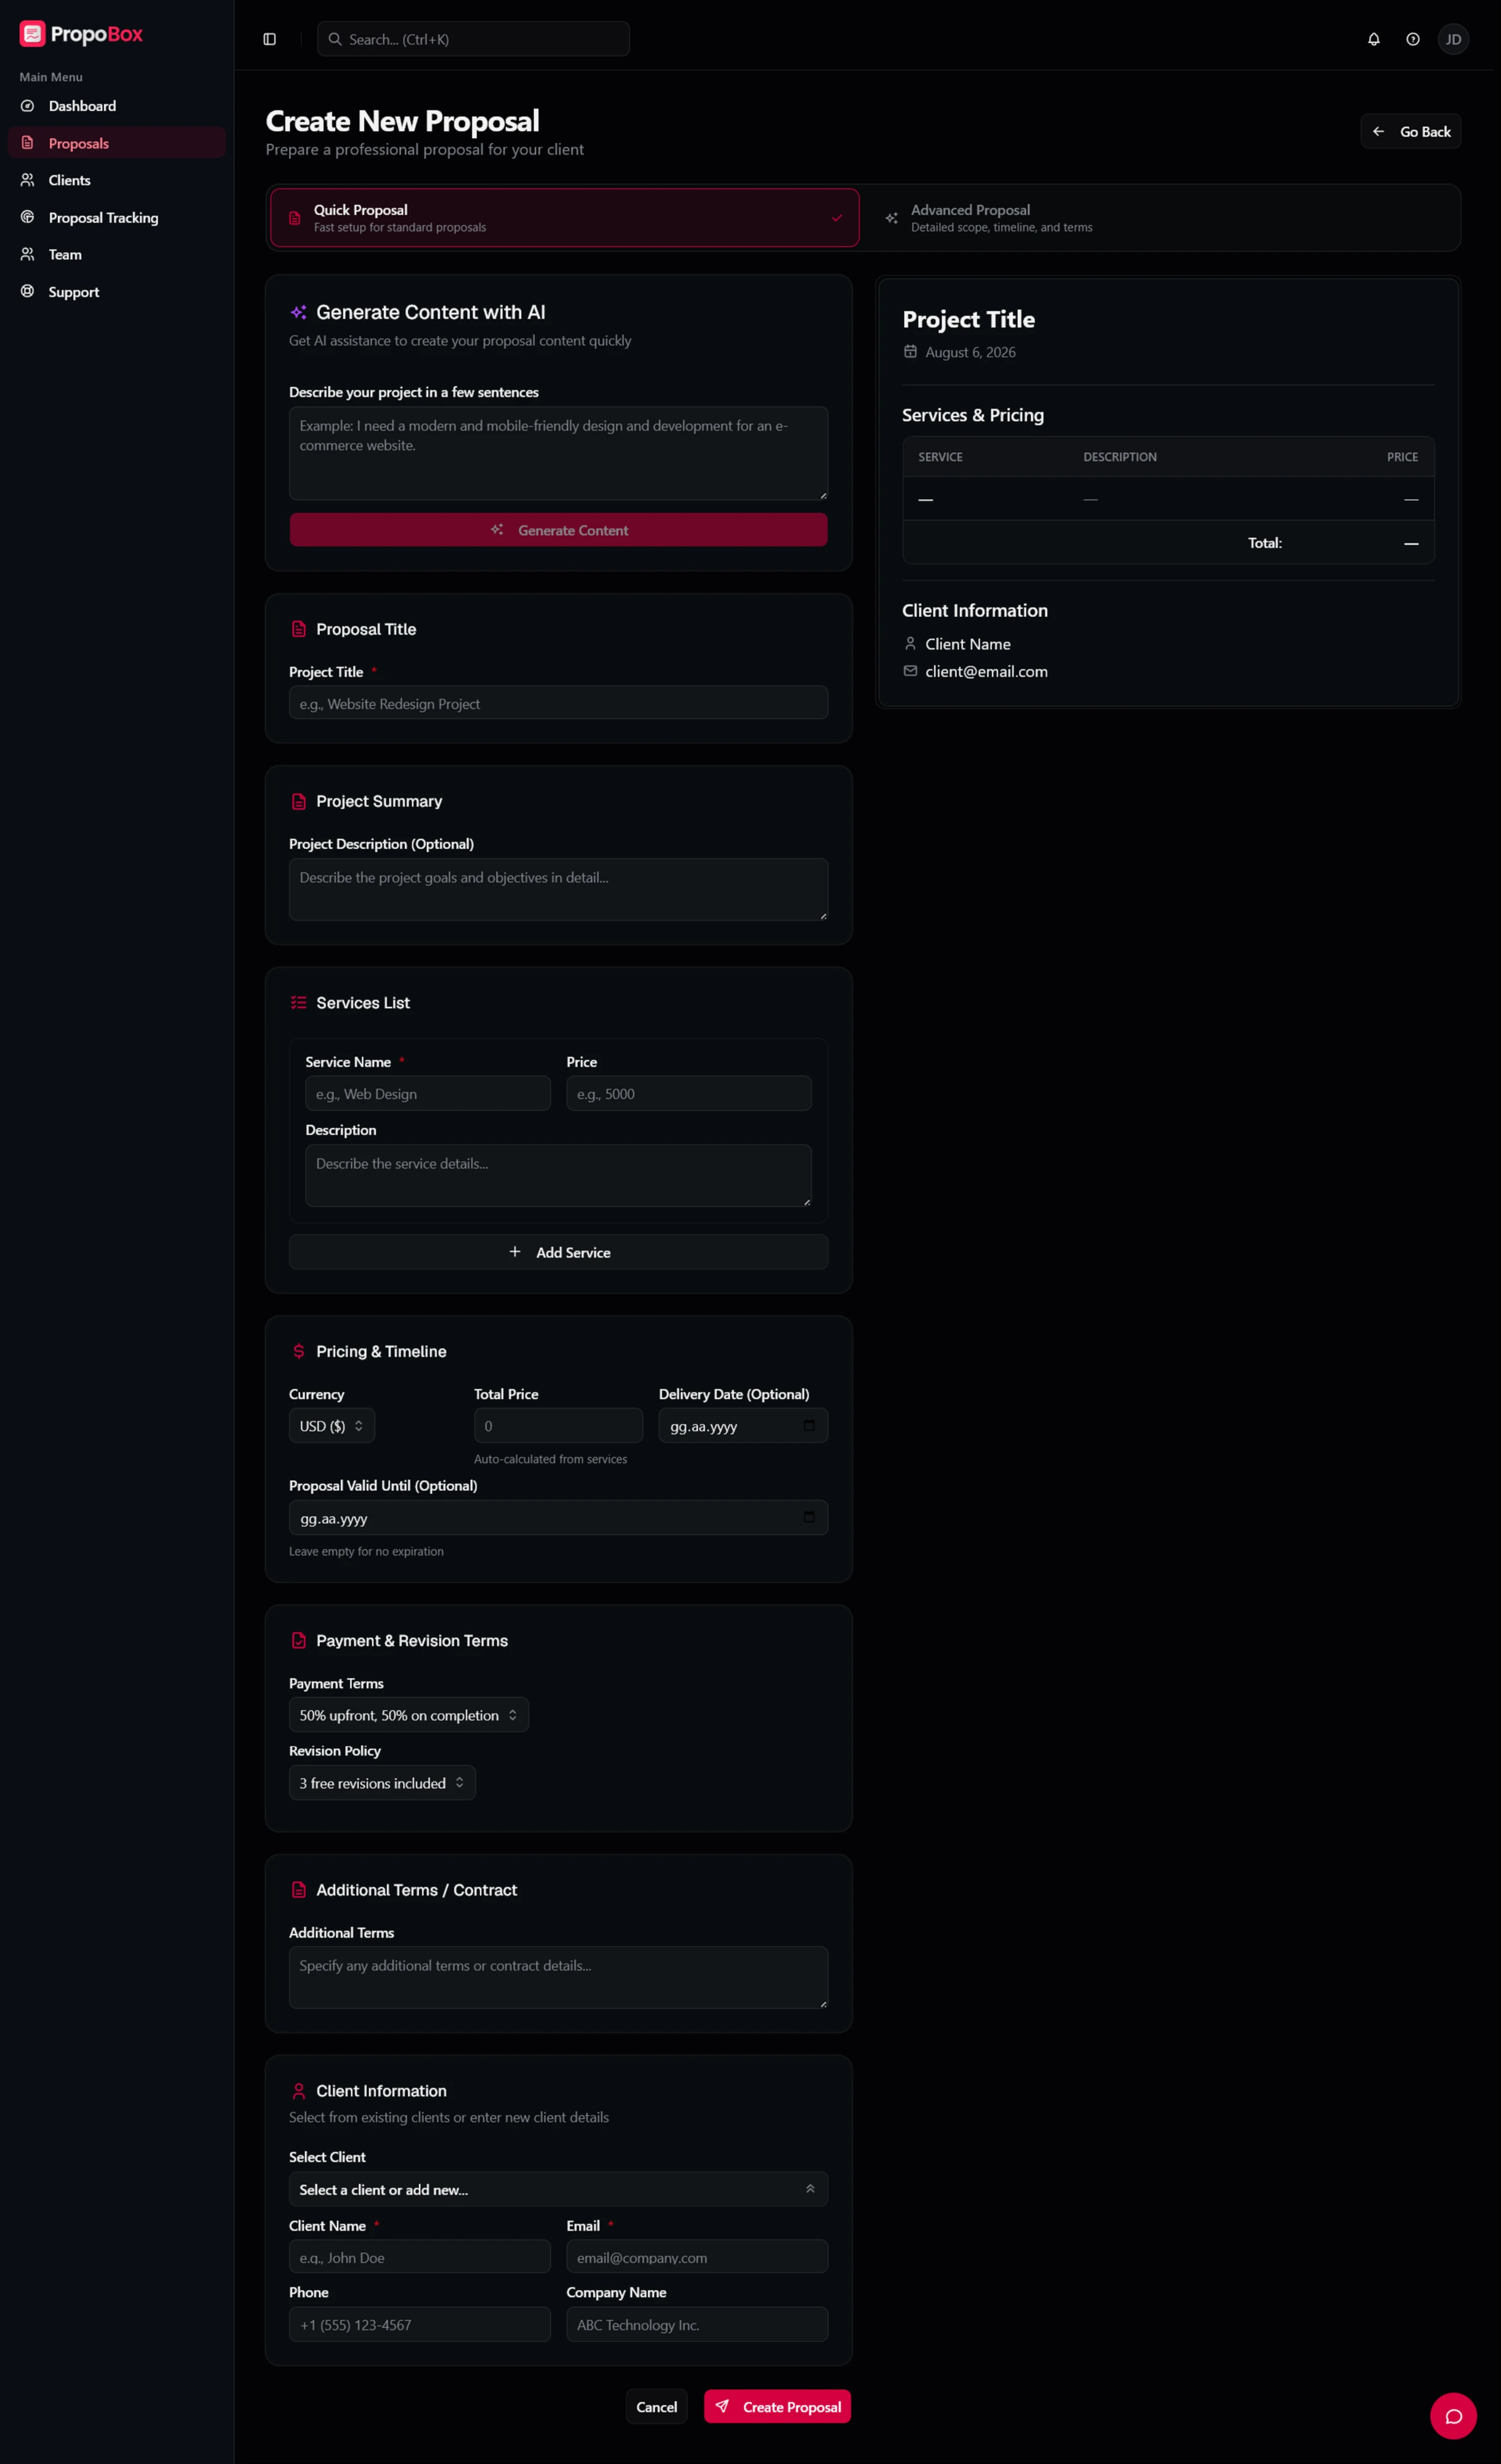This screenshot has height=2464, width=1501.
Task: Click the Create Proposal button
Action: 777,2407
